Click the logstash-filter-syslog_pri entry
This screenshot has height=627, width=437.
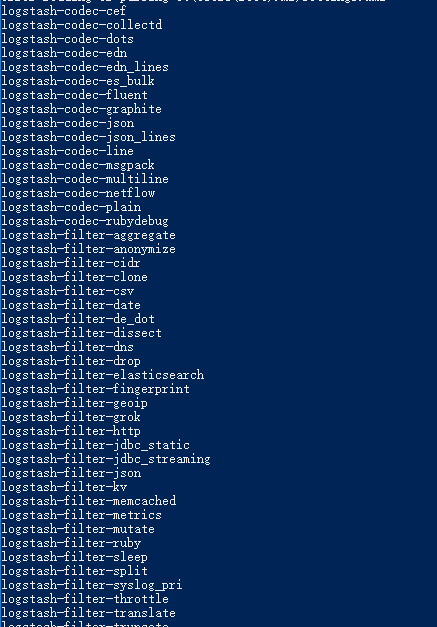click(x=92, y=585)
